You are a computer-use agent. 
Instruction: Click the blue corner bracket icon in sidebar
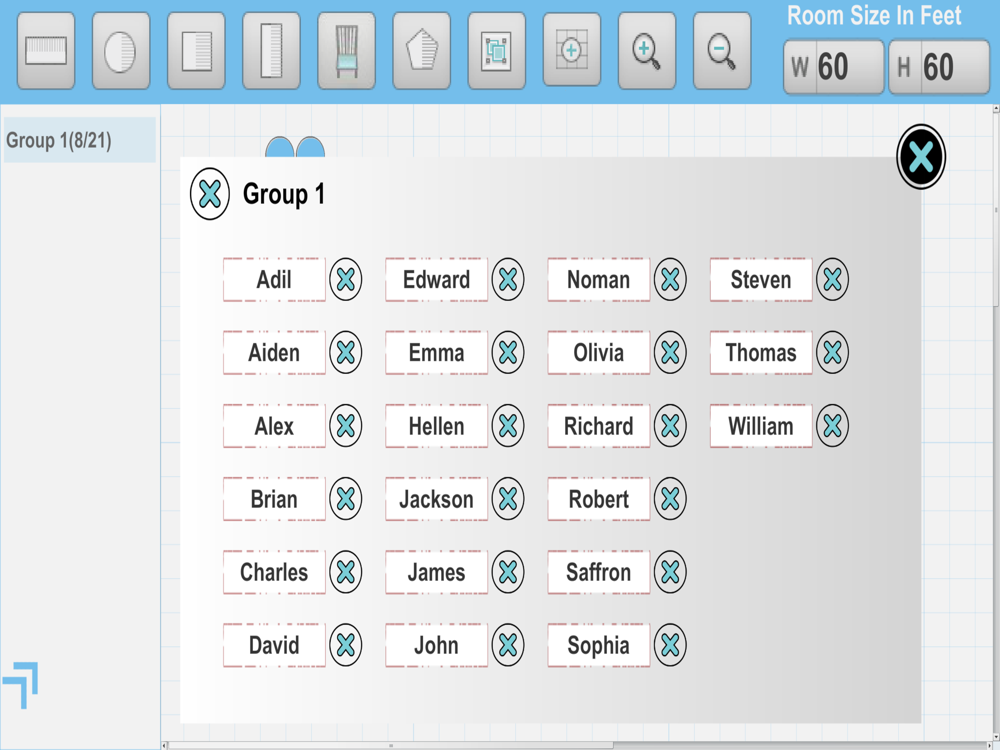click(x=20, y=685)
